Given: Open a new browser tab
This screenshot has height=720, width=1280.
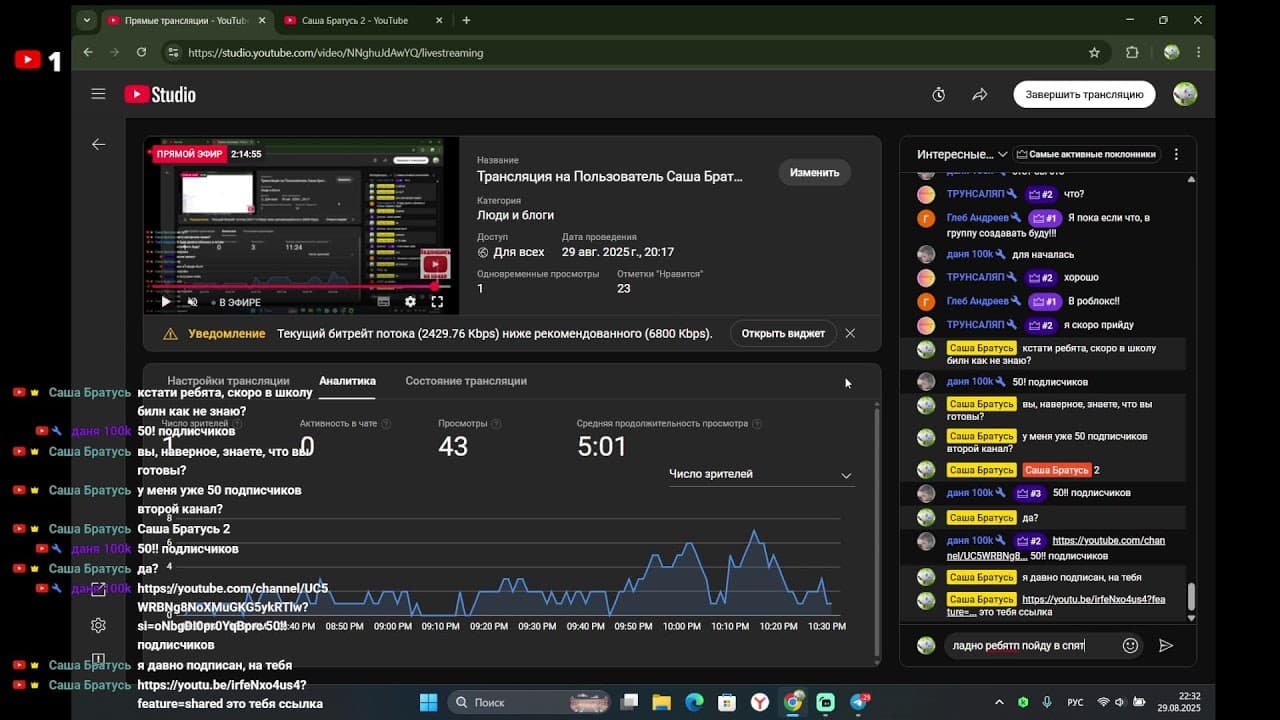Looking at the screenshot, I should point(466,20).
